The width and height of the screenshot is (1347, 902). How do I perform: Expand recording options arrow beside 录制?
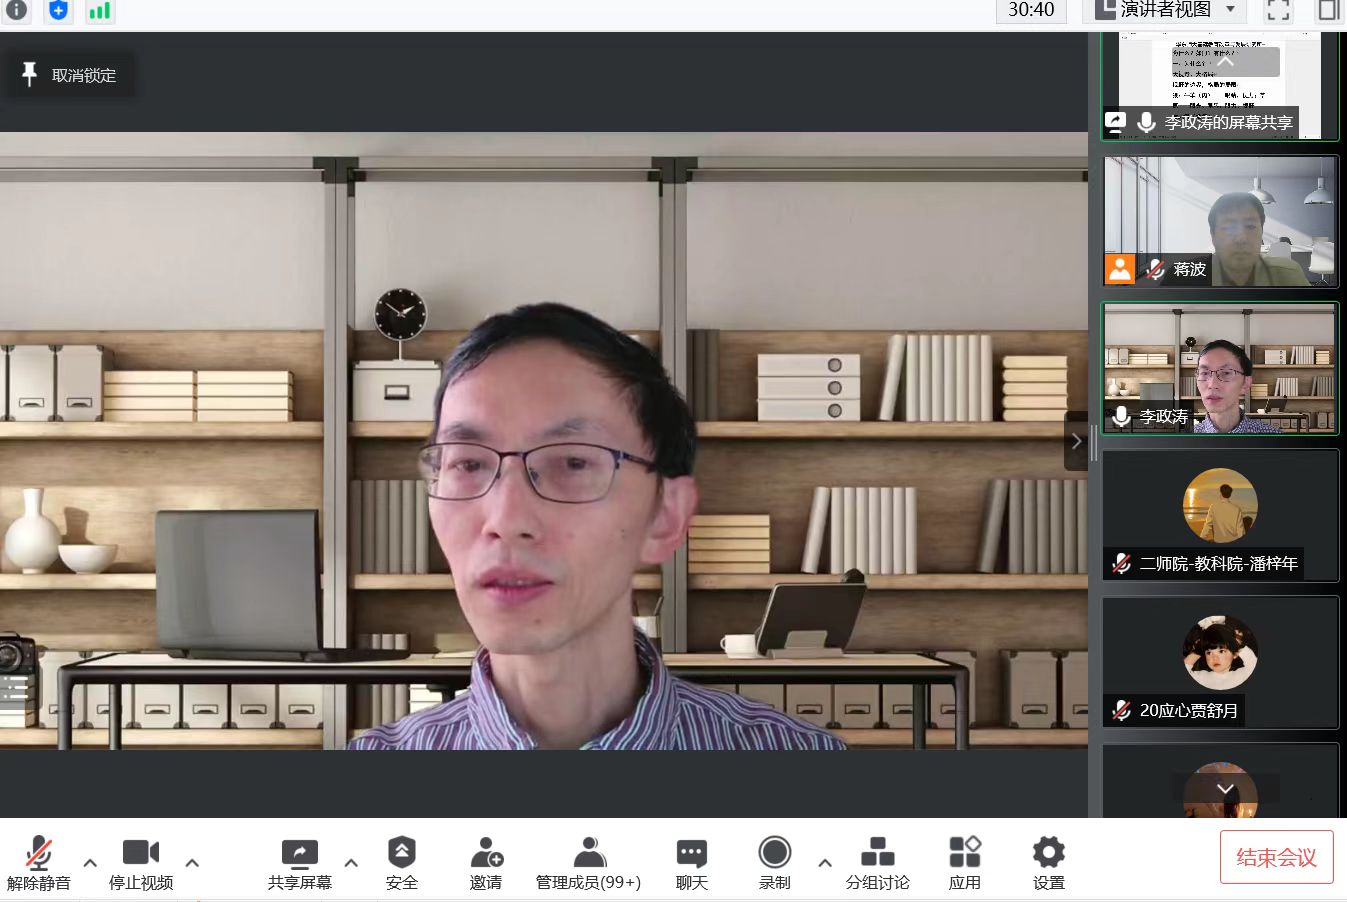[824, 862]
